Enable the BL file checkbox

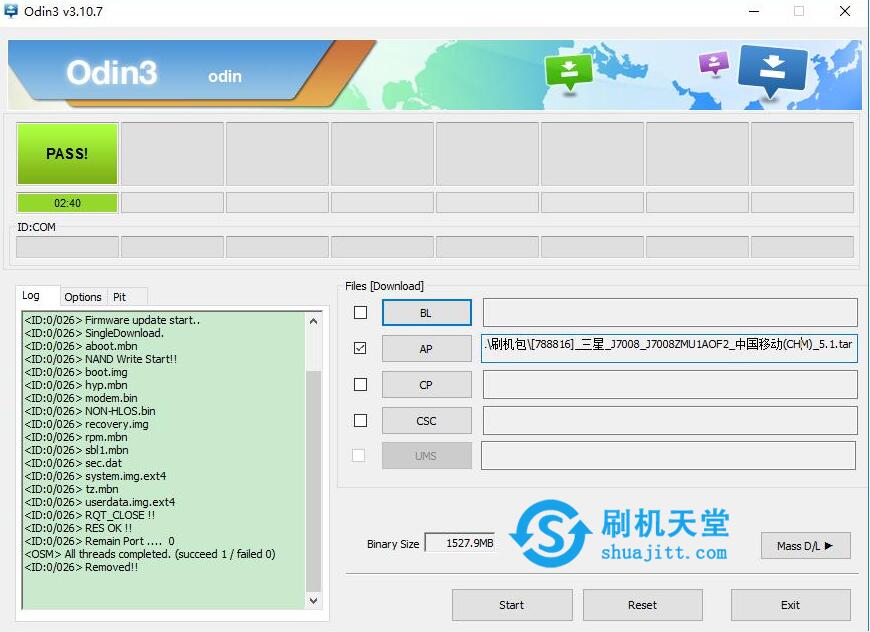(x=360, y=312)
